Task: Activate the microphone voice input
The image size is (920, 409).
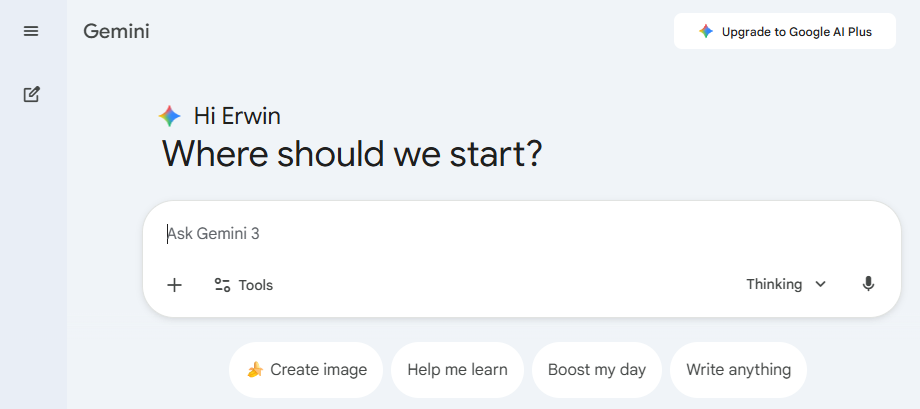Action: click(868, 284)
